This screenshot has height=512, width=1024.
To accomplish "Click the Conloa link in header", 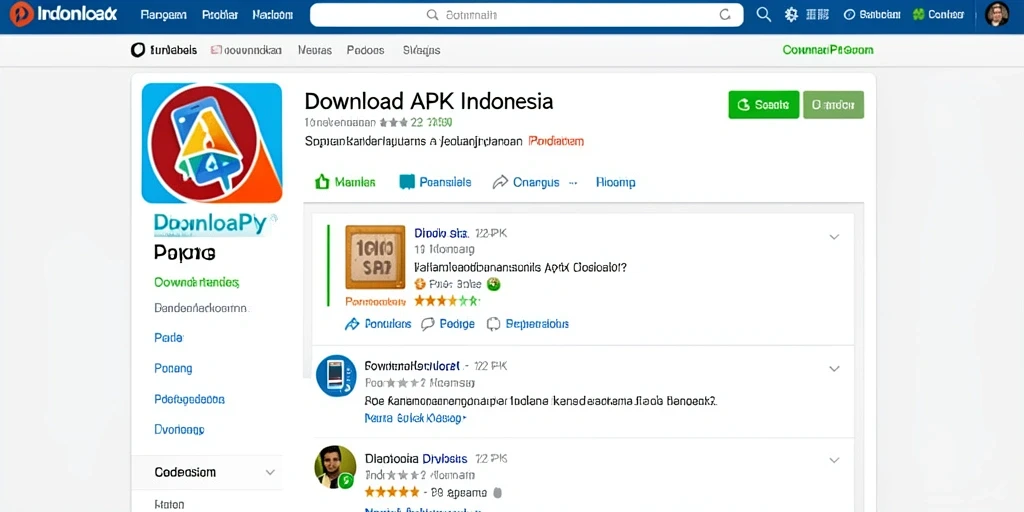I will pyautogui.click(x=938, y=14).
